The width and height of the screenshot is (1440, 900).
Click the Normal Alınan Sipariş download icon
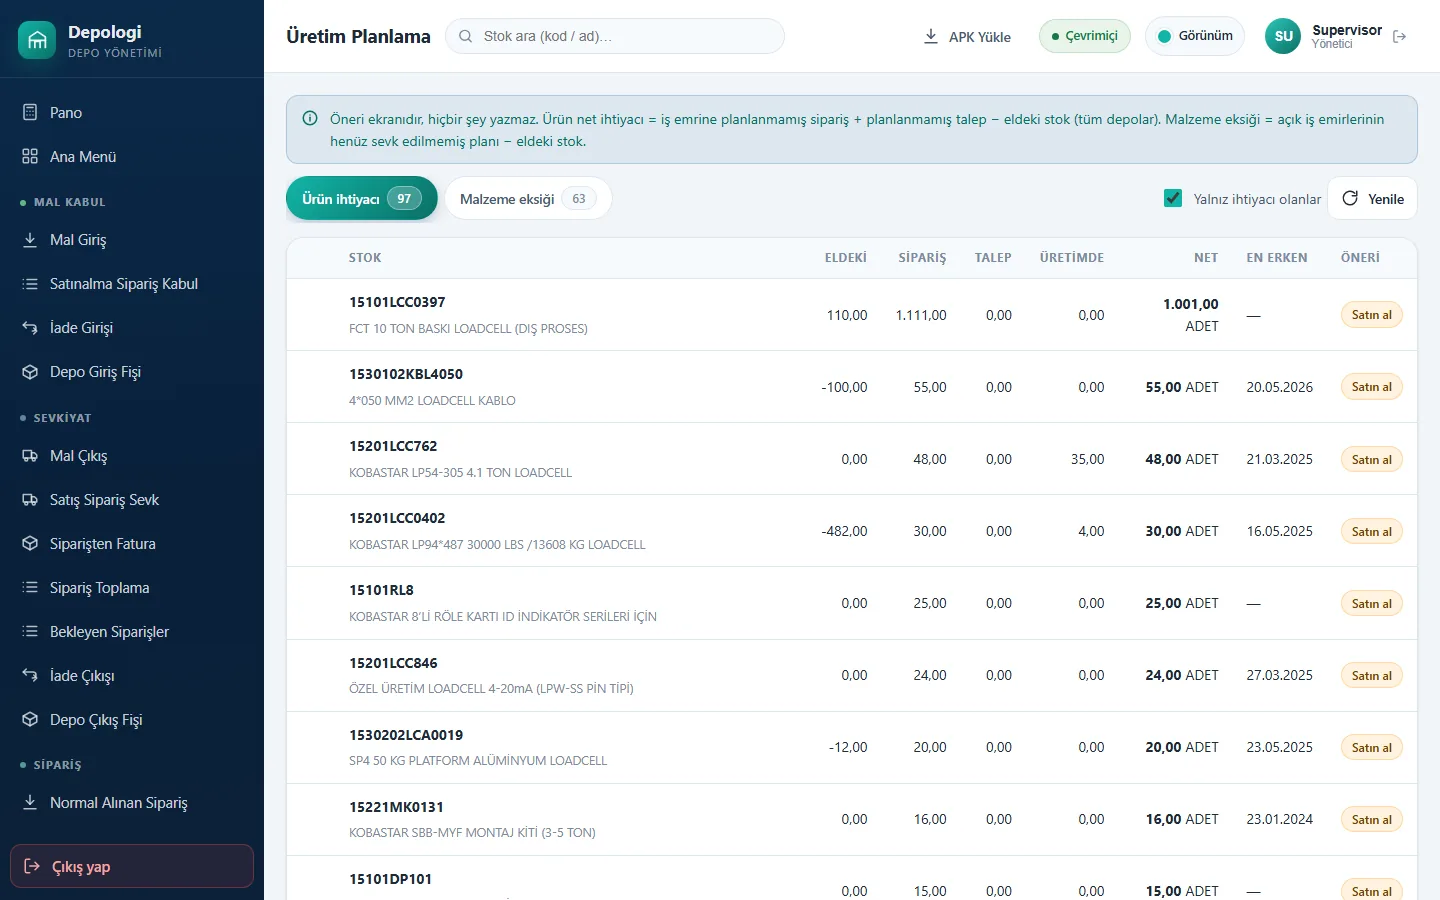click(x=30, y=803)
